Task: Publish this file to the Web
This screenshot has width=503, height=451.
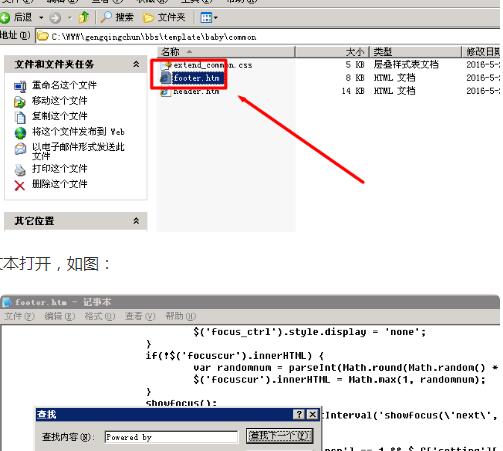Action: 78,132
